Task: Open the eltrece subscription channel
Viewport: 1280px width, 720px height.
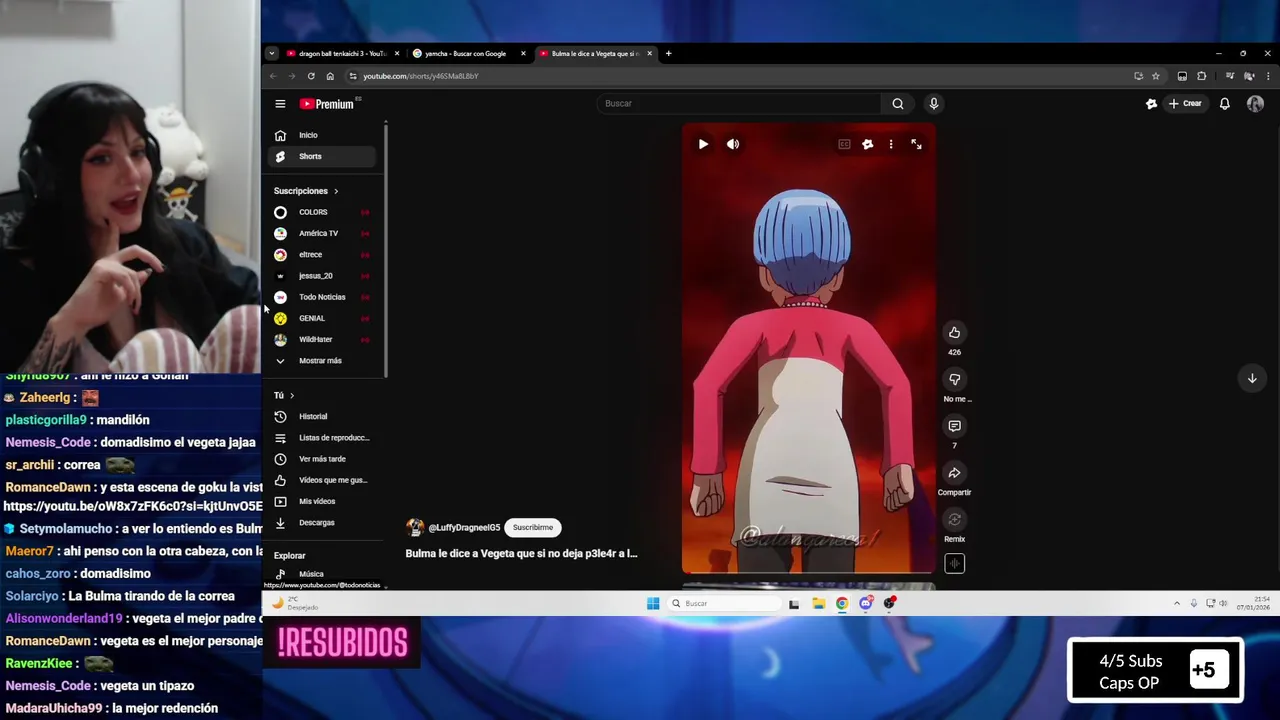Action: (x=322, y=254)
